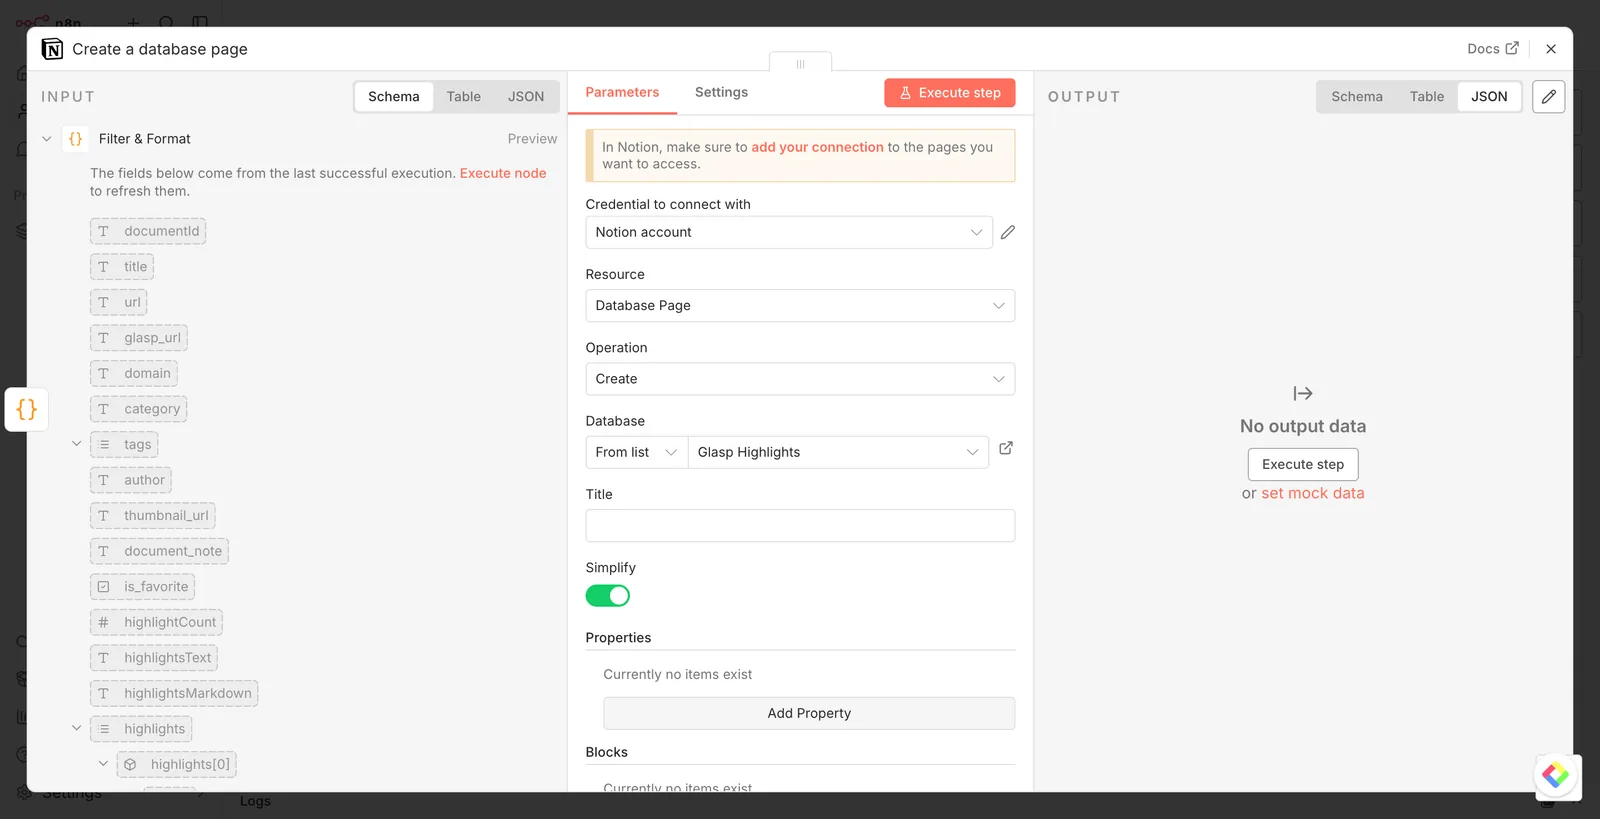Image resolution: width=1600 pixels, height=819 pixels.
Task: Select the category schema field
Action: (x=139, y=409)
